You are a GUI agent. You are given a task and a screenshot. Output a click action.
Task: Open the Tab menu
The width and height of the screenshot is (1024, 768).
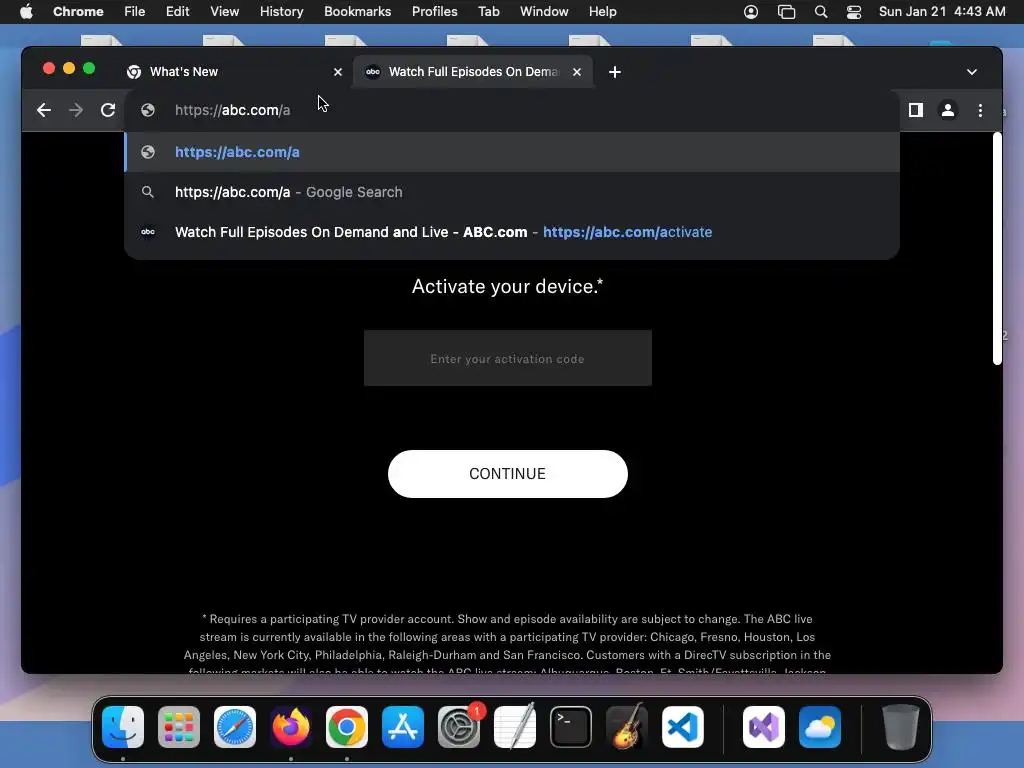pos(488,12)
